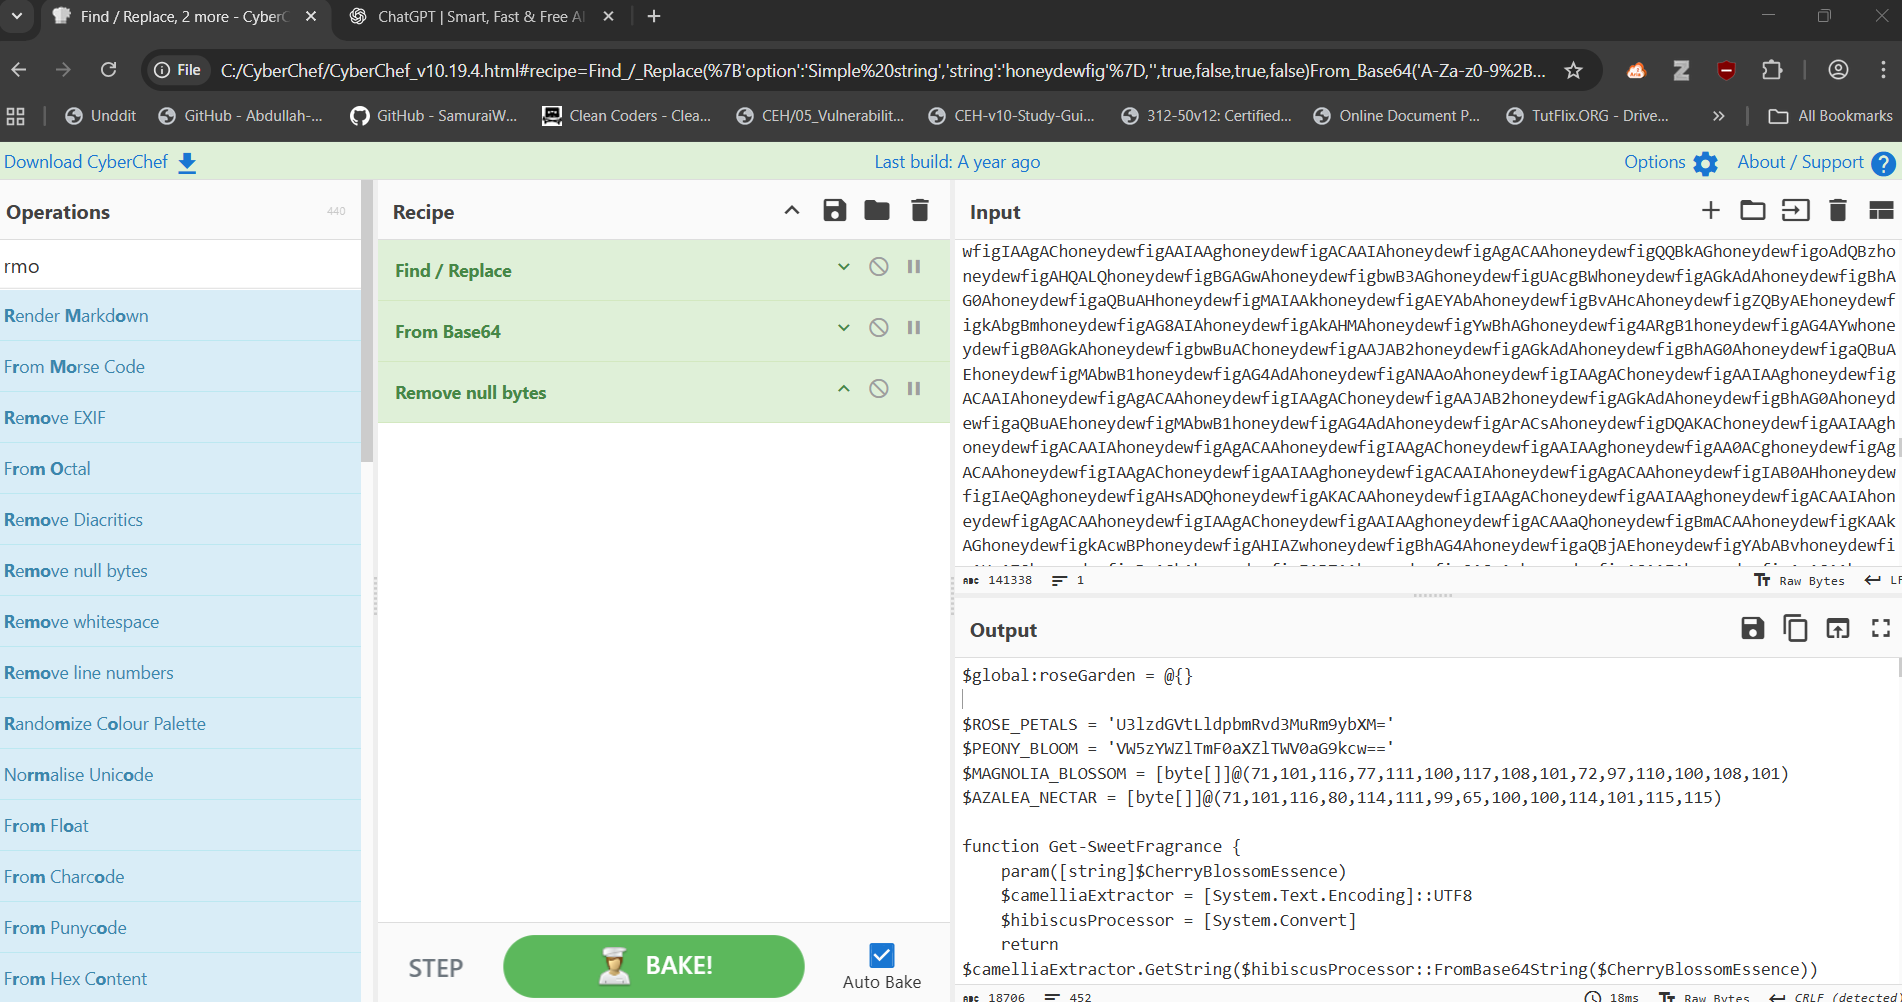Clear recipe with trash icon

[x=920, y=211]
